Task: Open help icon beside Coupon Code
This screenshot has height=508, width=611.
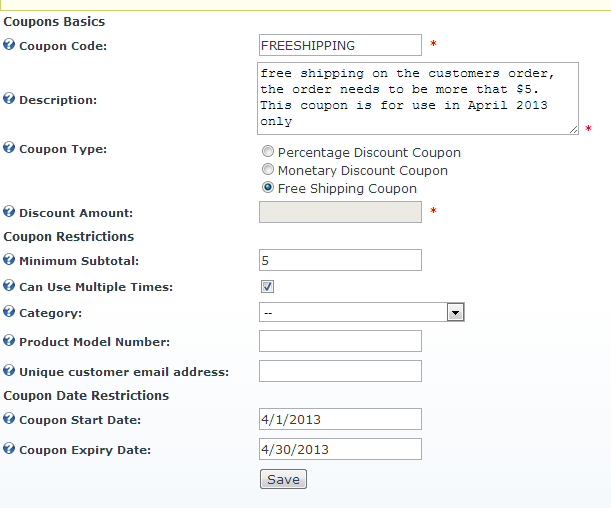Action: [9, 44]
